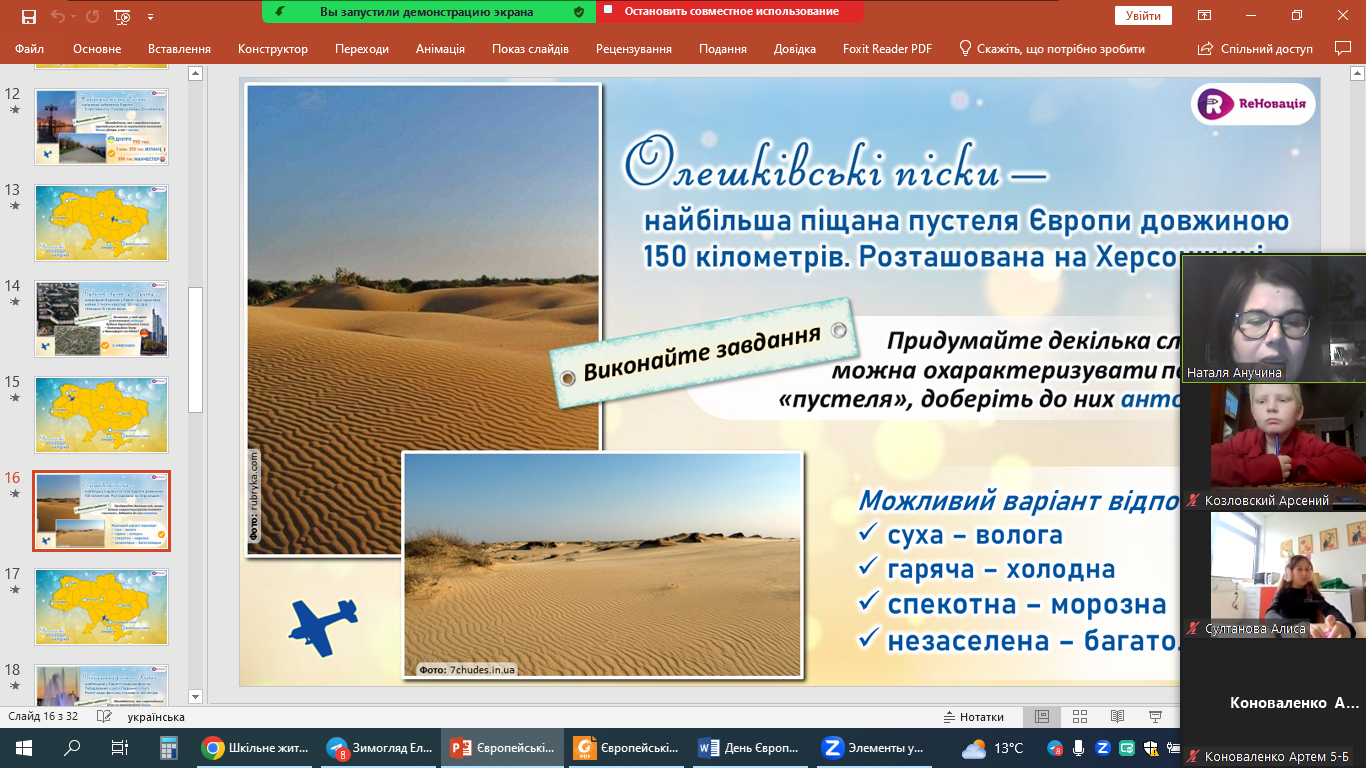The width and height of the screenshot is (1366, 768).
Task: Click Наталя Анучина video tile in Zoom
Action: tap(1273, 318)
